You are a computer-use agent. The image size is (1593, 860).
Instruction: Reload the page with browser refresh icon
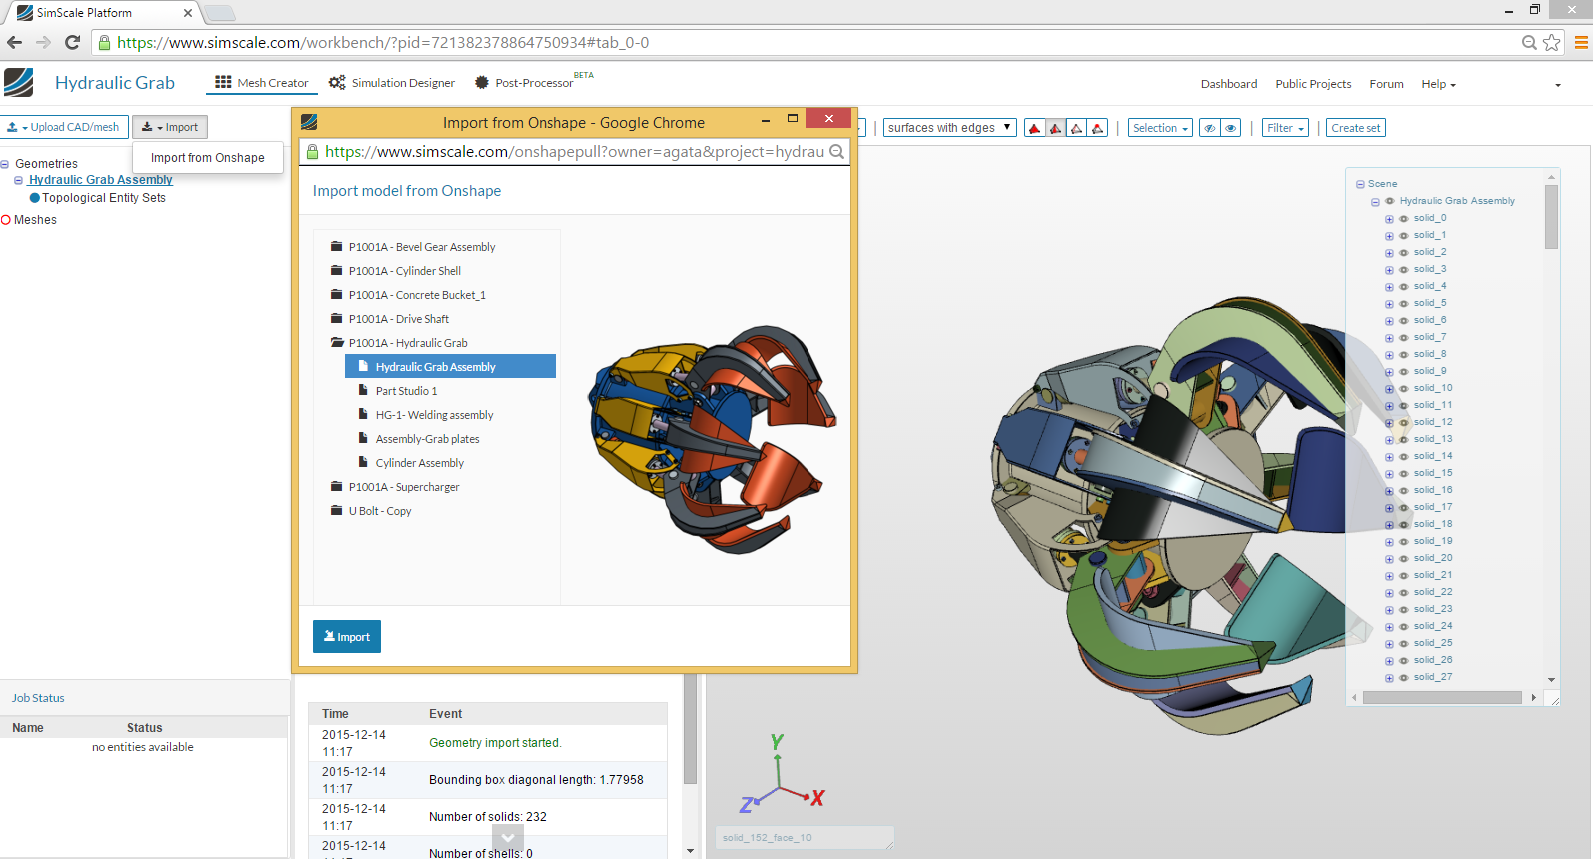(72, 42)
